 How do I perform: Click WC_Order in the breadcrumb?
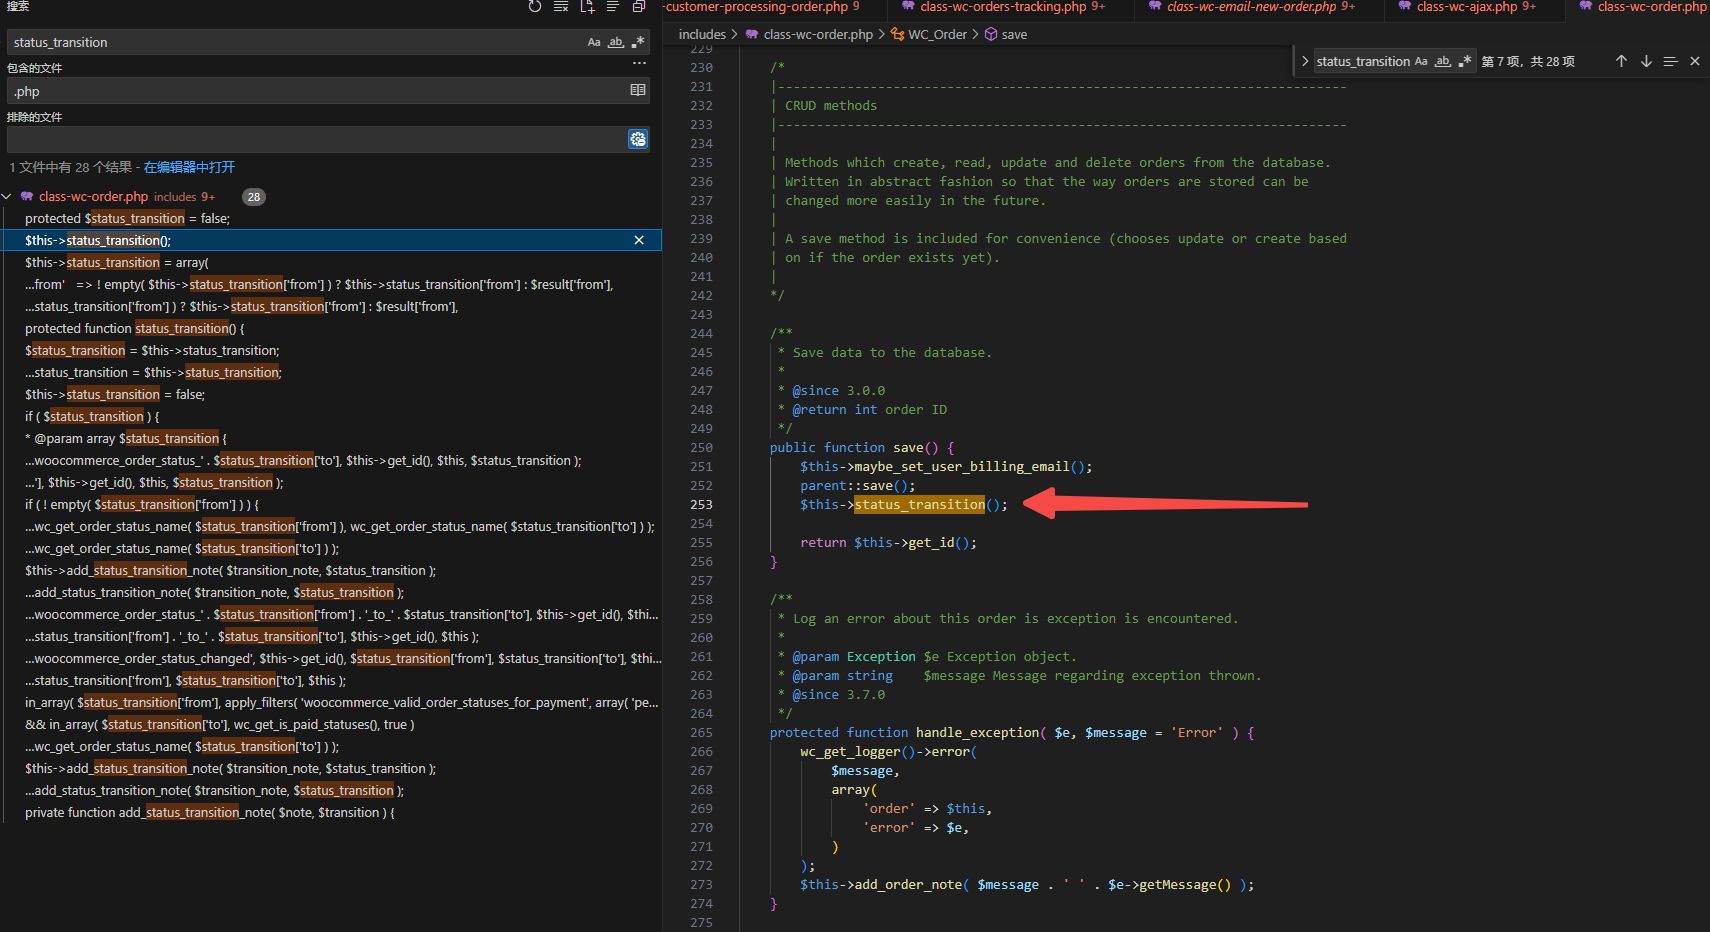[x=937, y=34]
